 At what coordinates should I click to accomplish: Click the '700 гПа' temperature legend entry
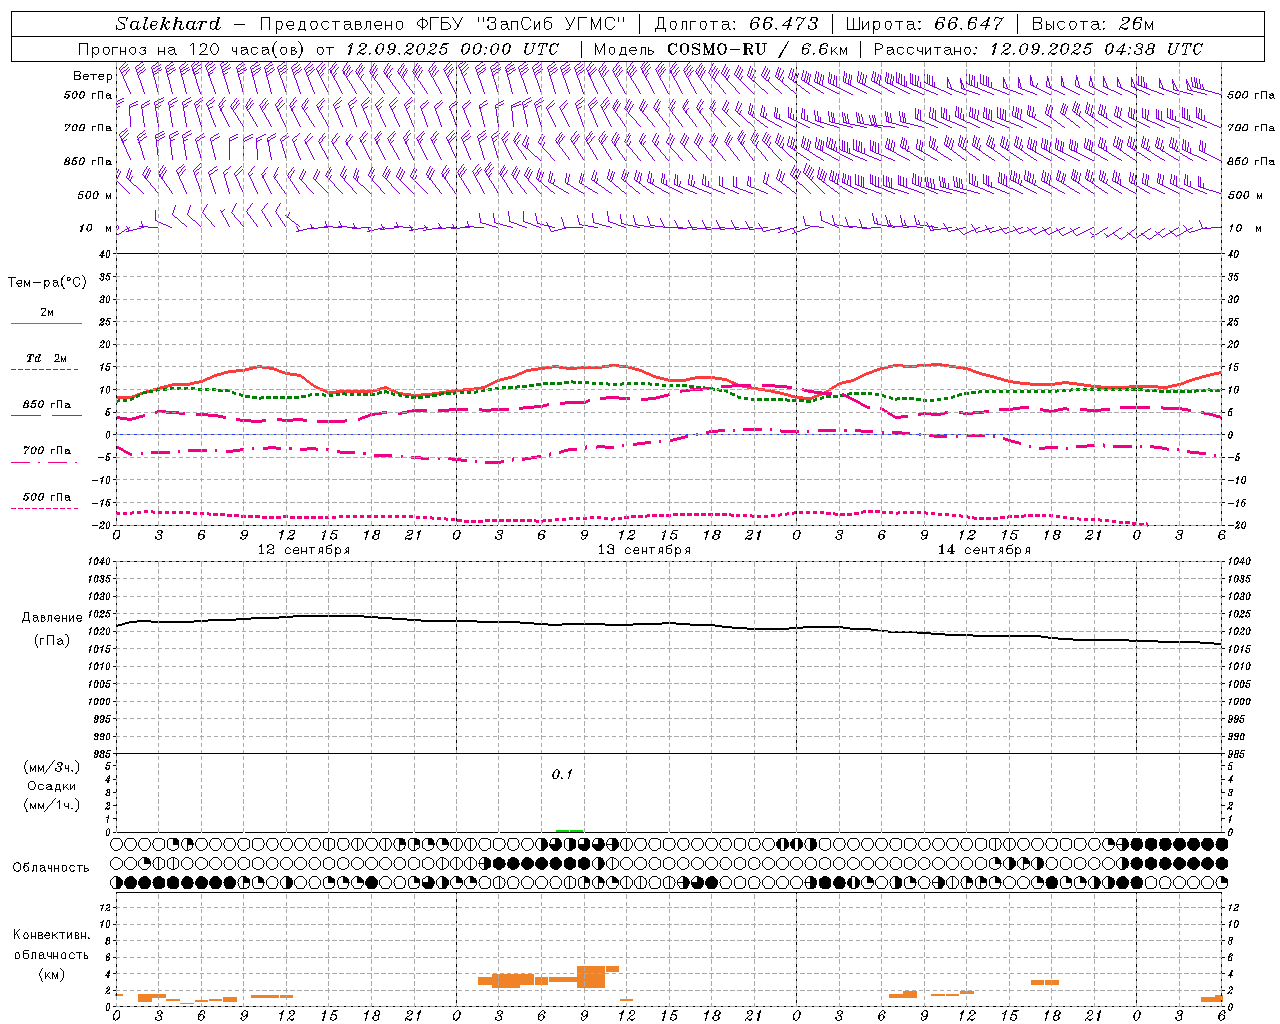click(47, 450)
